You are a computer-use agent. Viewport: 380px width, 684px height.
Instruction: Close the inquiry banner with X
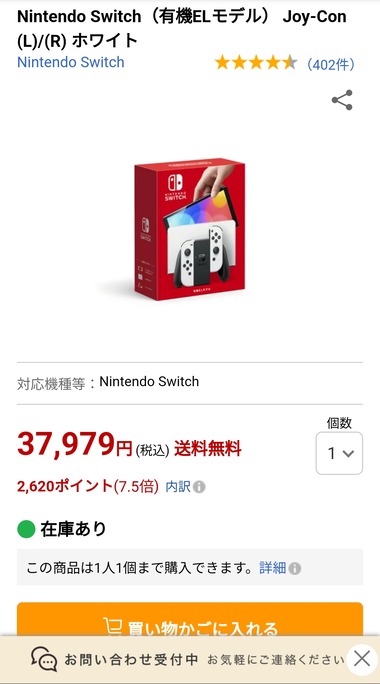coord(362,659)
